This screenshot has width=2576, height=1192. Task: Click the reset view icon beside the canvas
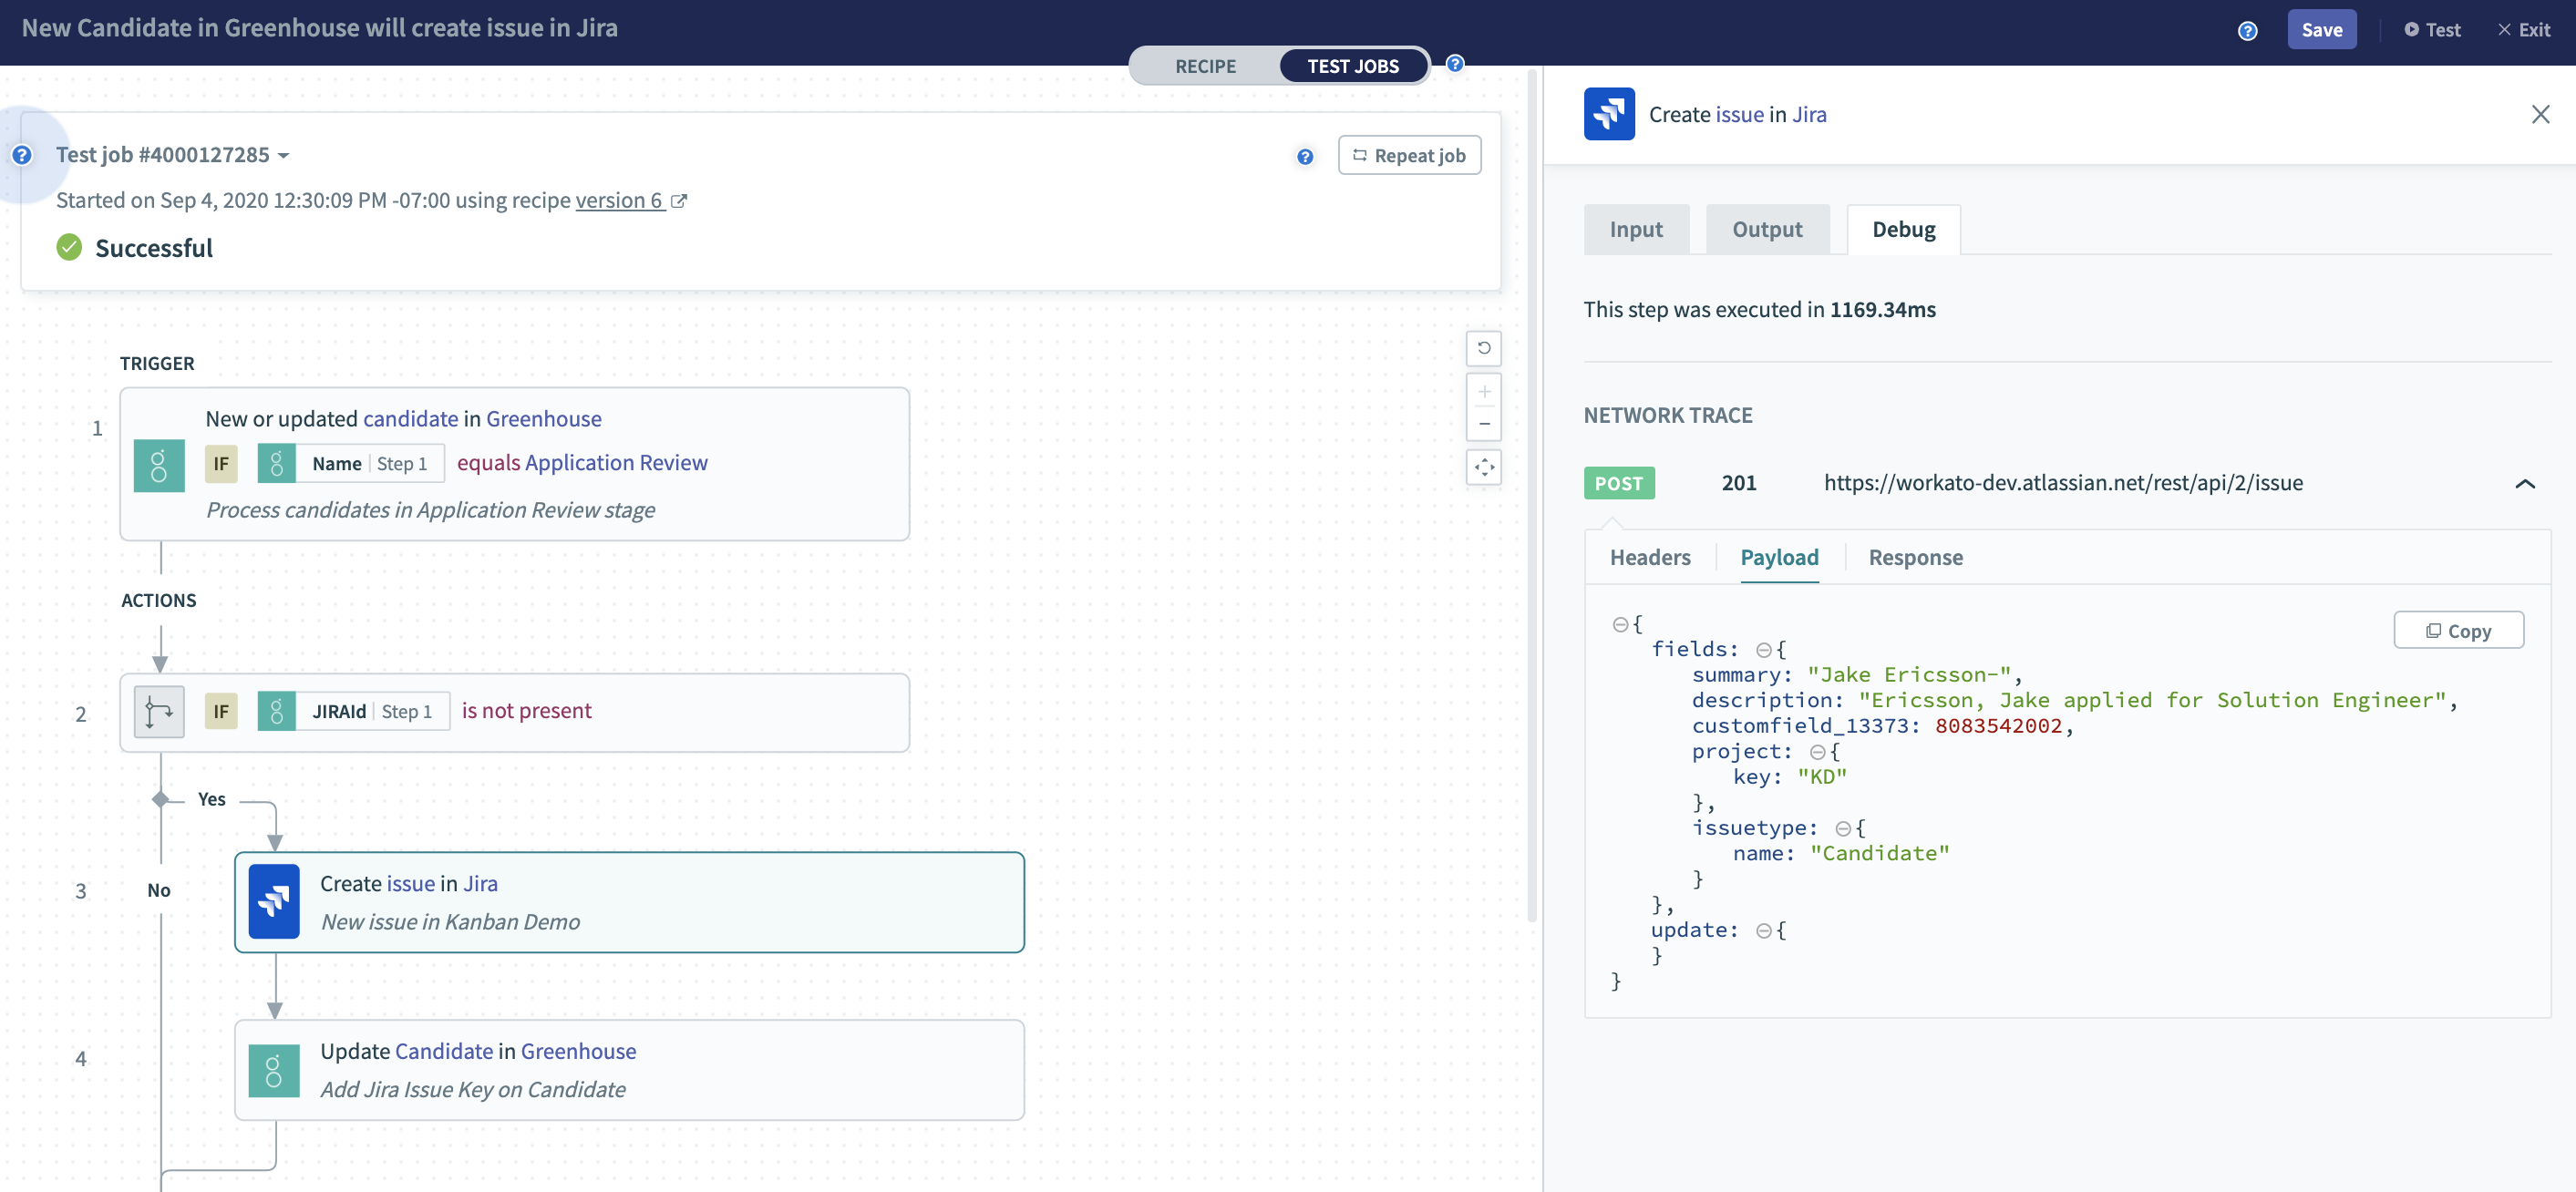pyautogui.click(x=1484, y=348)
